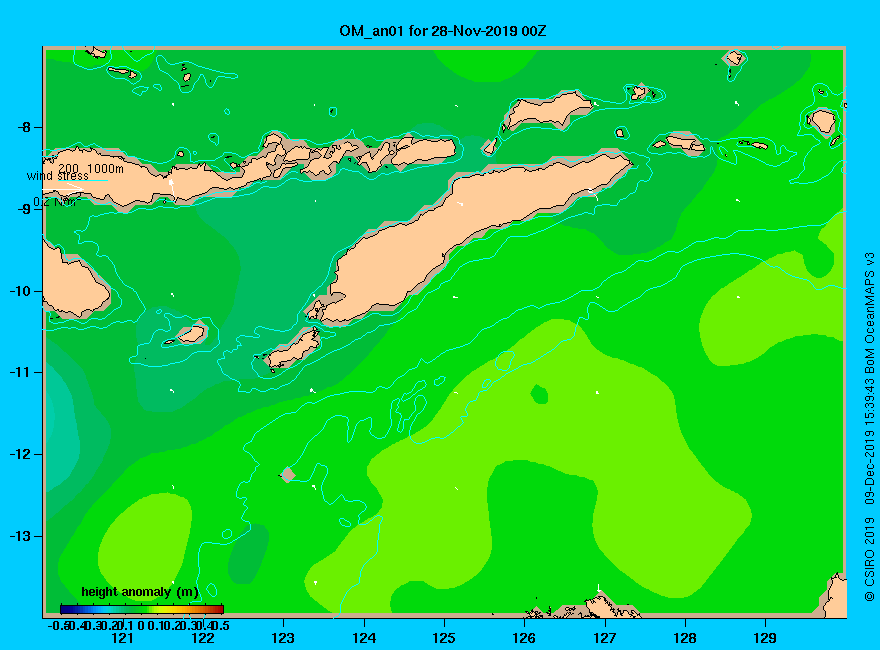This screenshot has height=650, width=880.
Task: Click the height anomaly color scale bar
Action: (142, 610)
